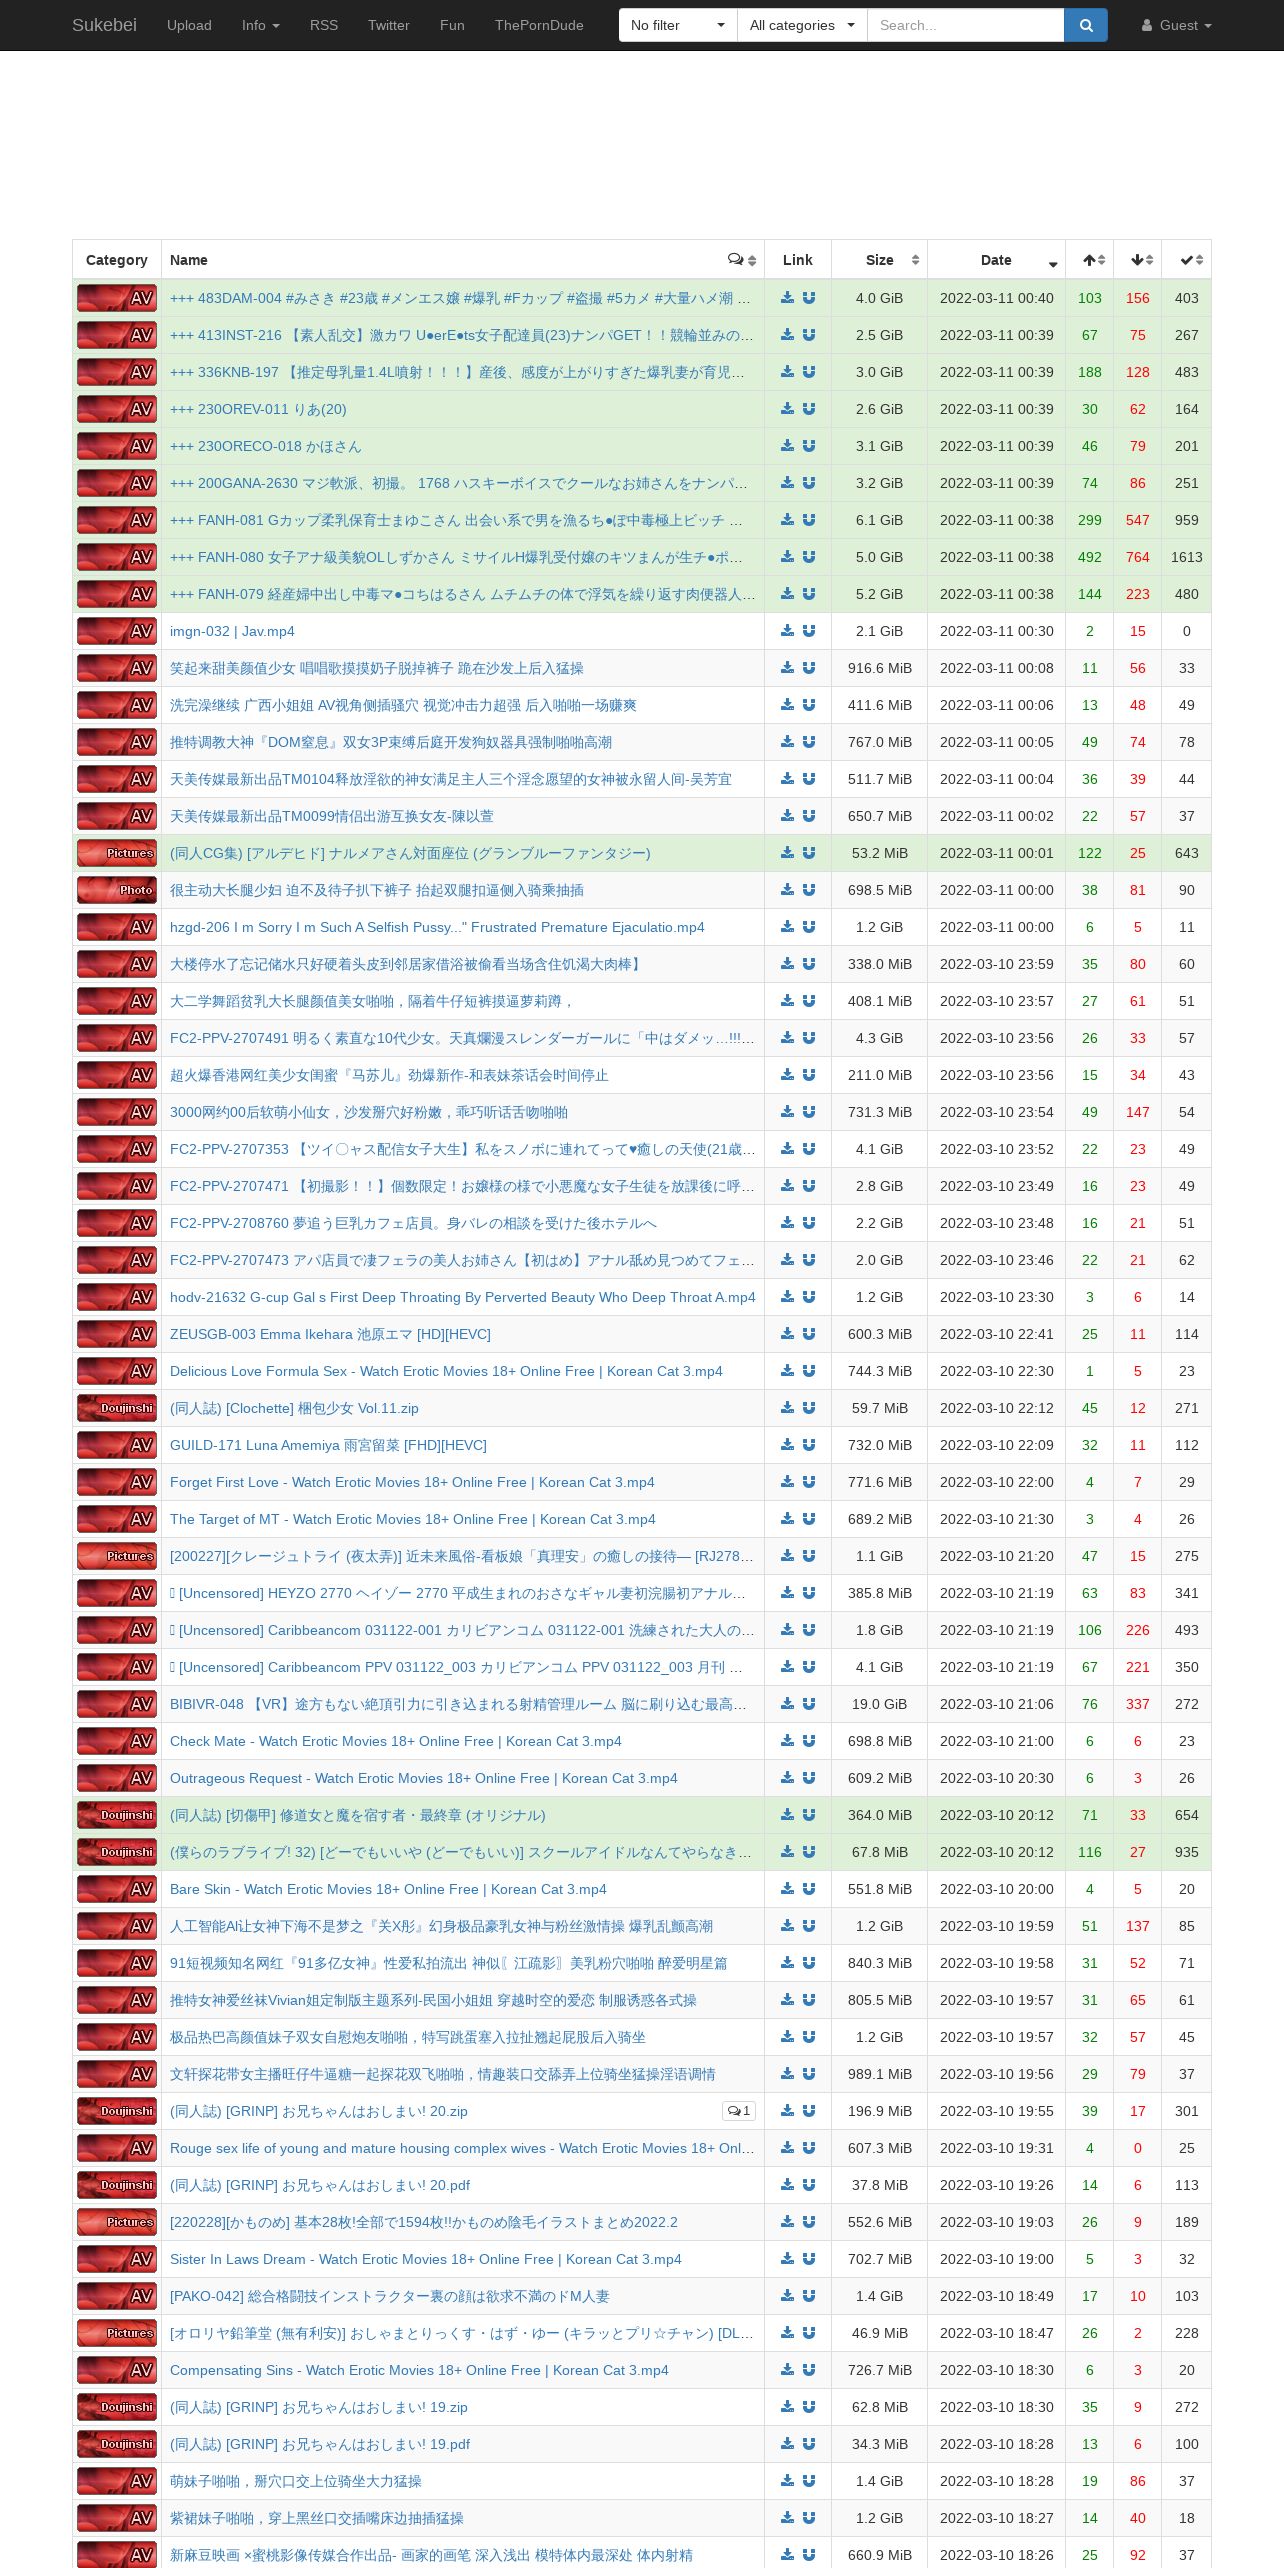1284x2568 pixels.
Task: Click Photo category icon dated 2022-03-11 00:00
Action: pos(117,890)
